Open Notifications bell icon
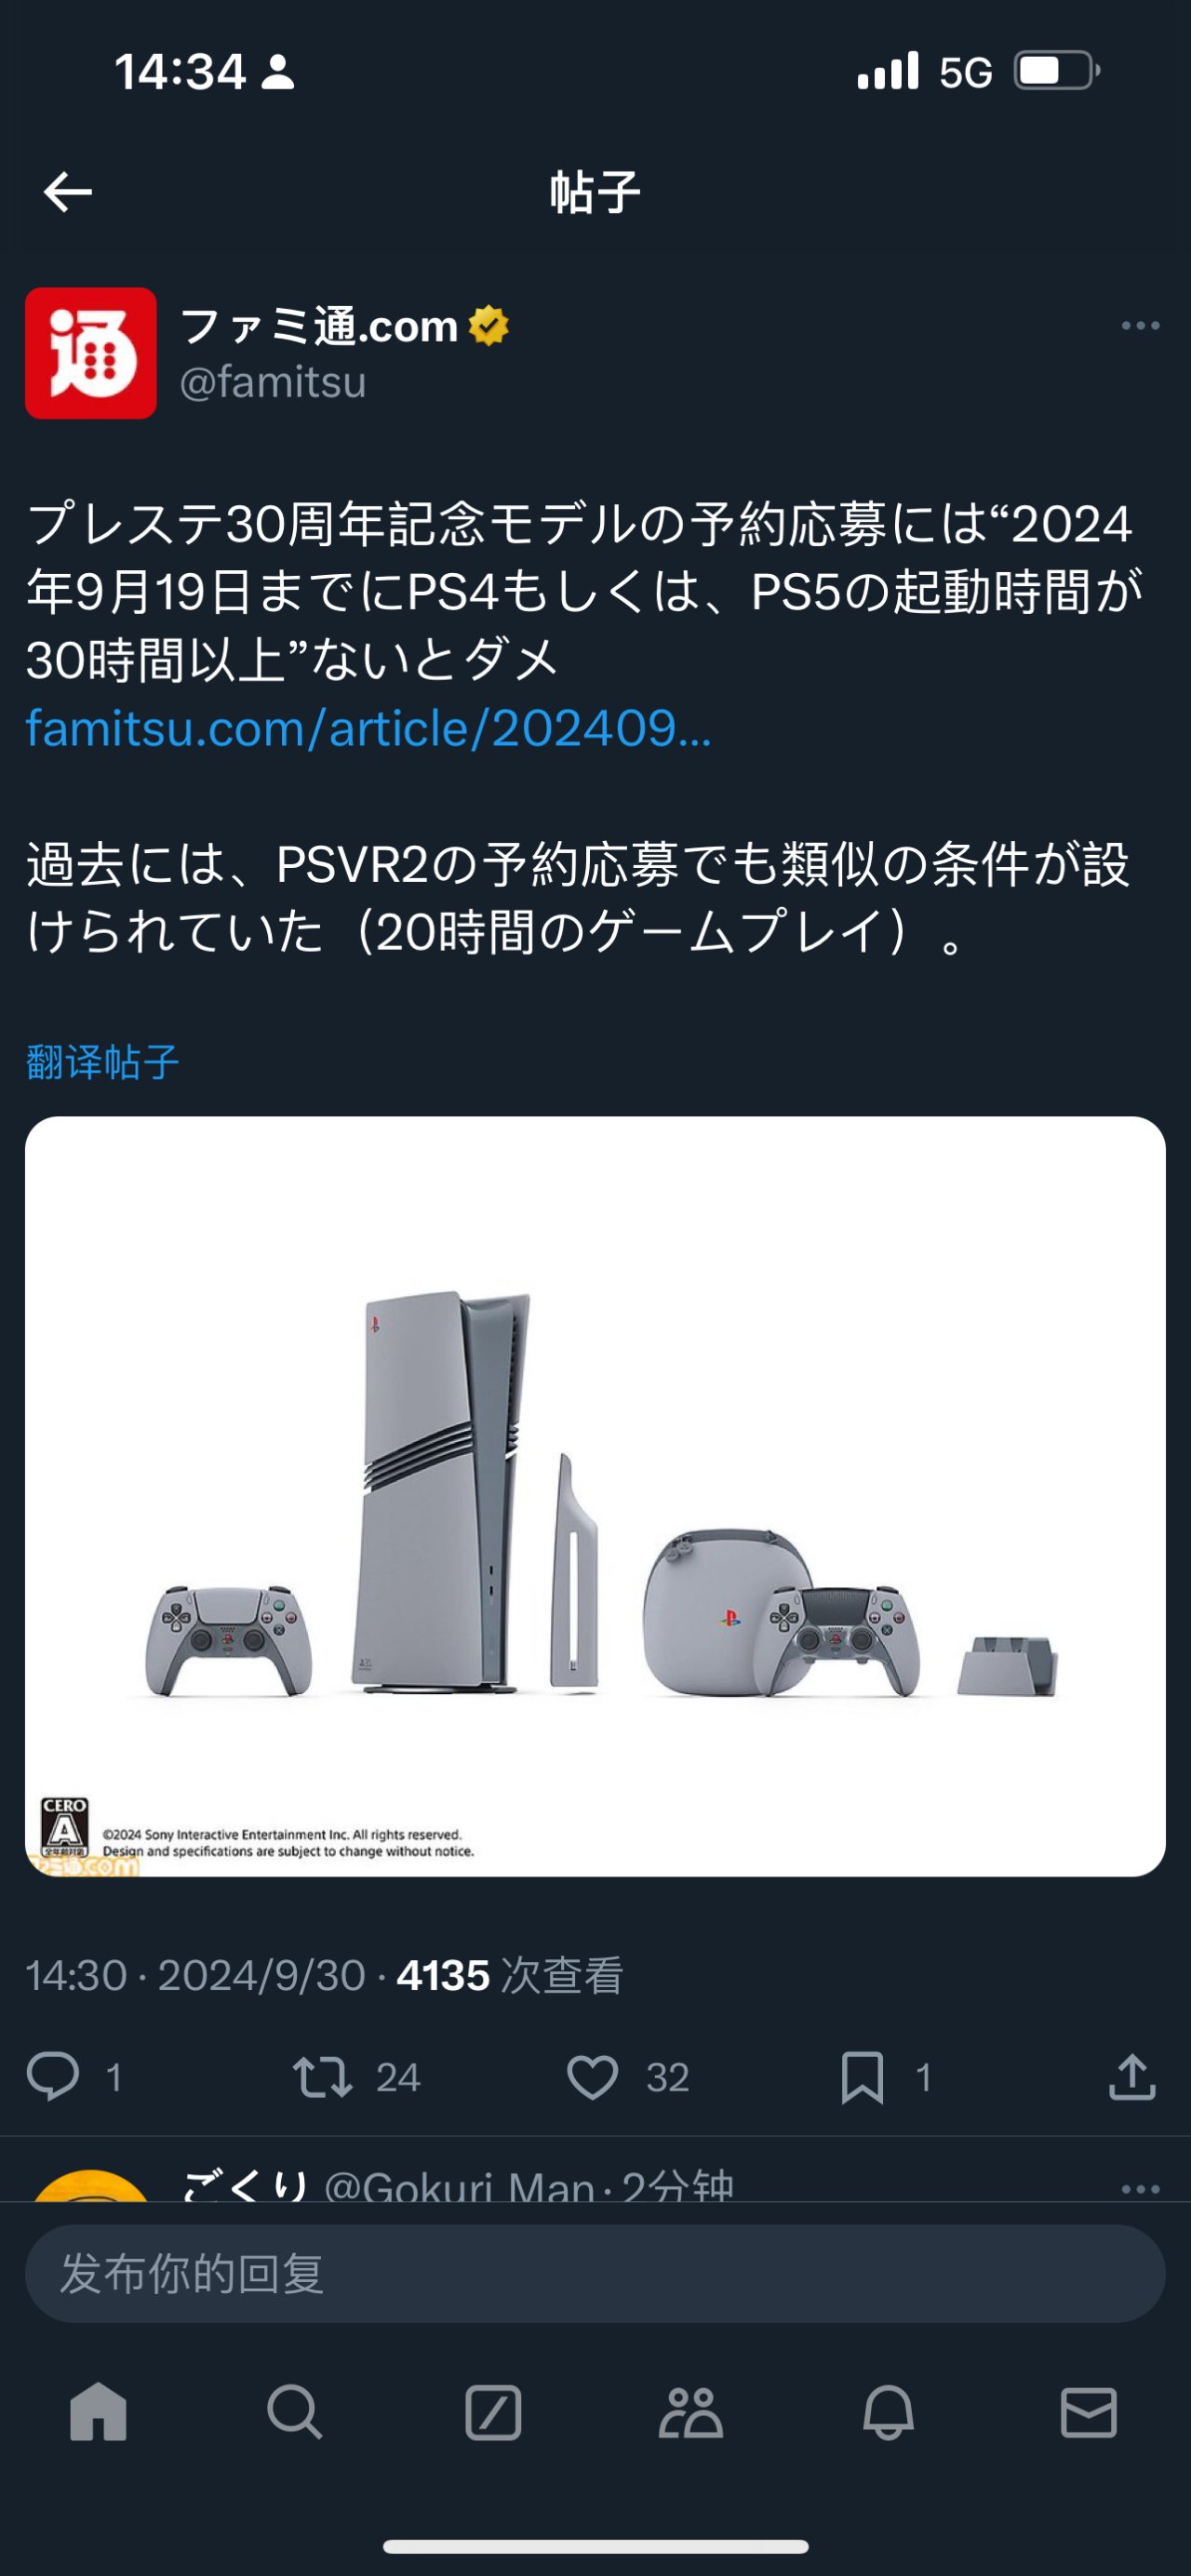Screen dimensions: 1191x2576 888,2412
